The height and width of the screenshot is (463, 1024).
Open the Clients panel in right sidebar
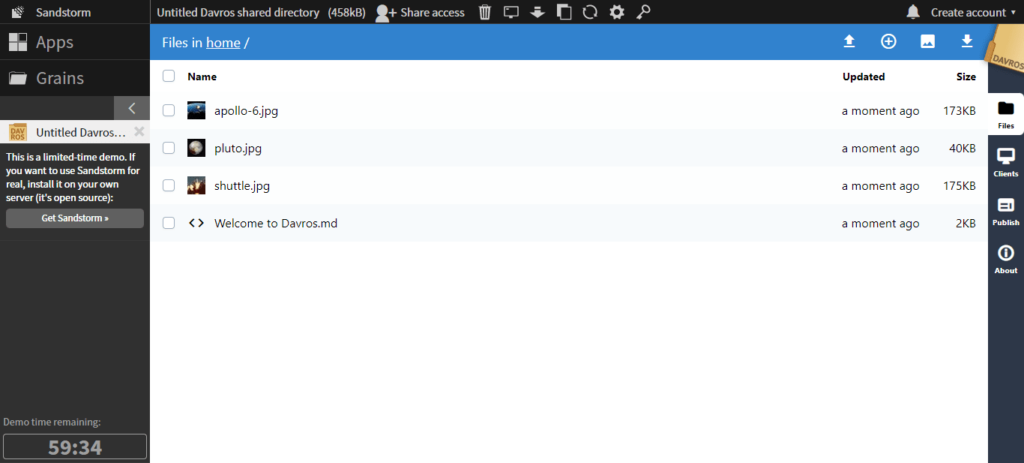(x=1006, y=163)
